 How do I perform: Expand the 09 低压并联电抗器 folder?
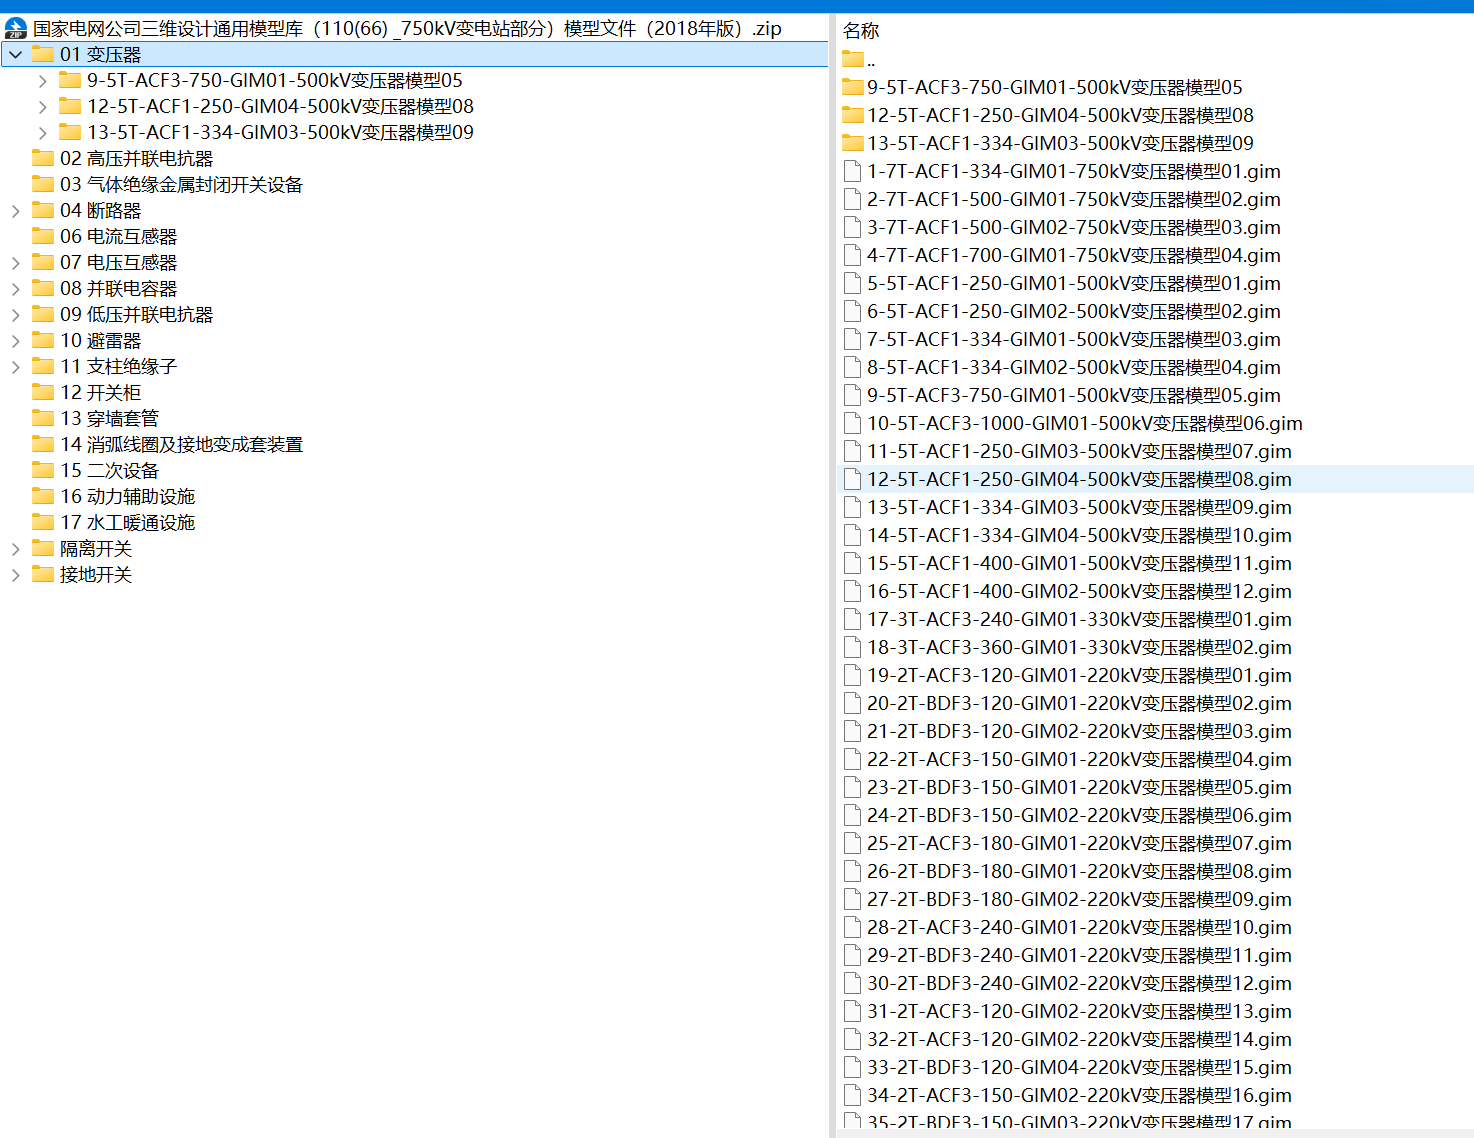[x=16, y=314]
